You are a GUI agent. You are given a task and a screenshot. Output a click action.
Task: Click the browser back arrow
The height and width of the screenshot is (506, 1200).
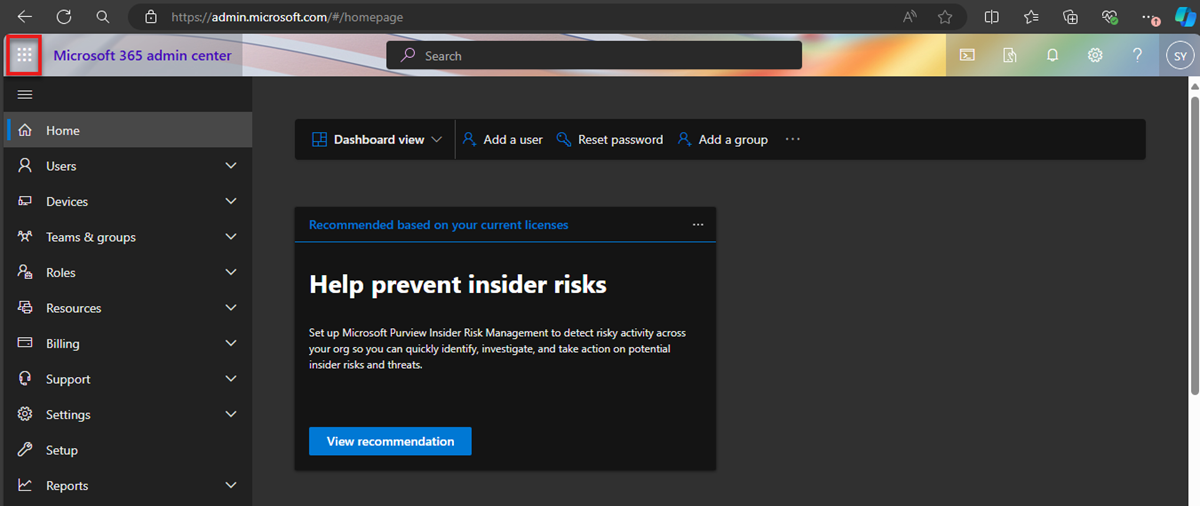[x=25, y=17]
